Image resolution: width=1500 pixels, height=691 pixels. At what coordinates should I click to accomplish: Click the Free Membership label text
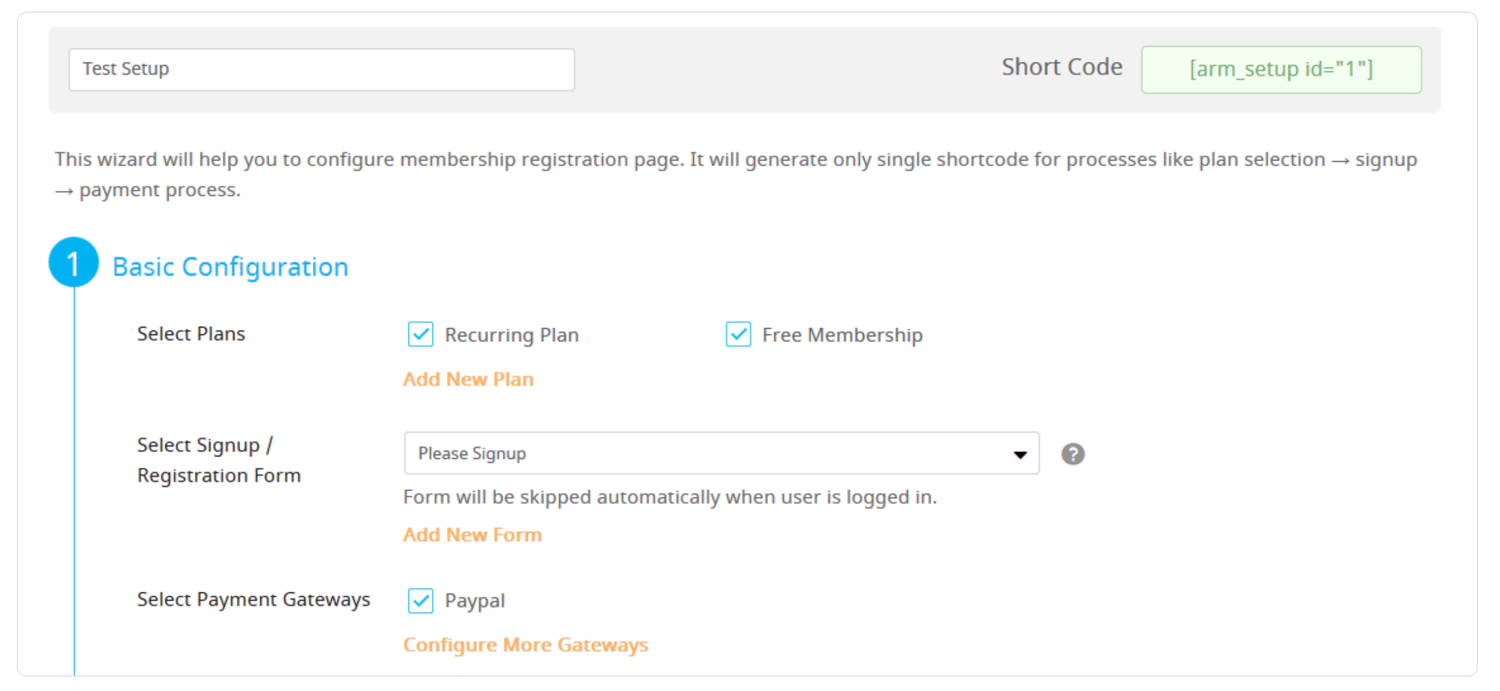point(842,335)
